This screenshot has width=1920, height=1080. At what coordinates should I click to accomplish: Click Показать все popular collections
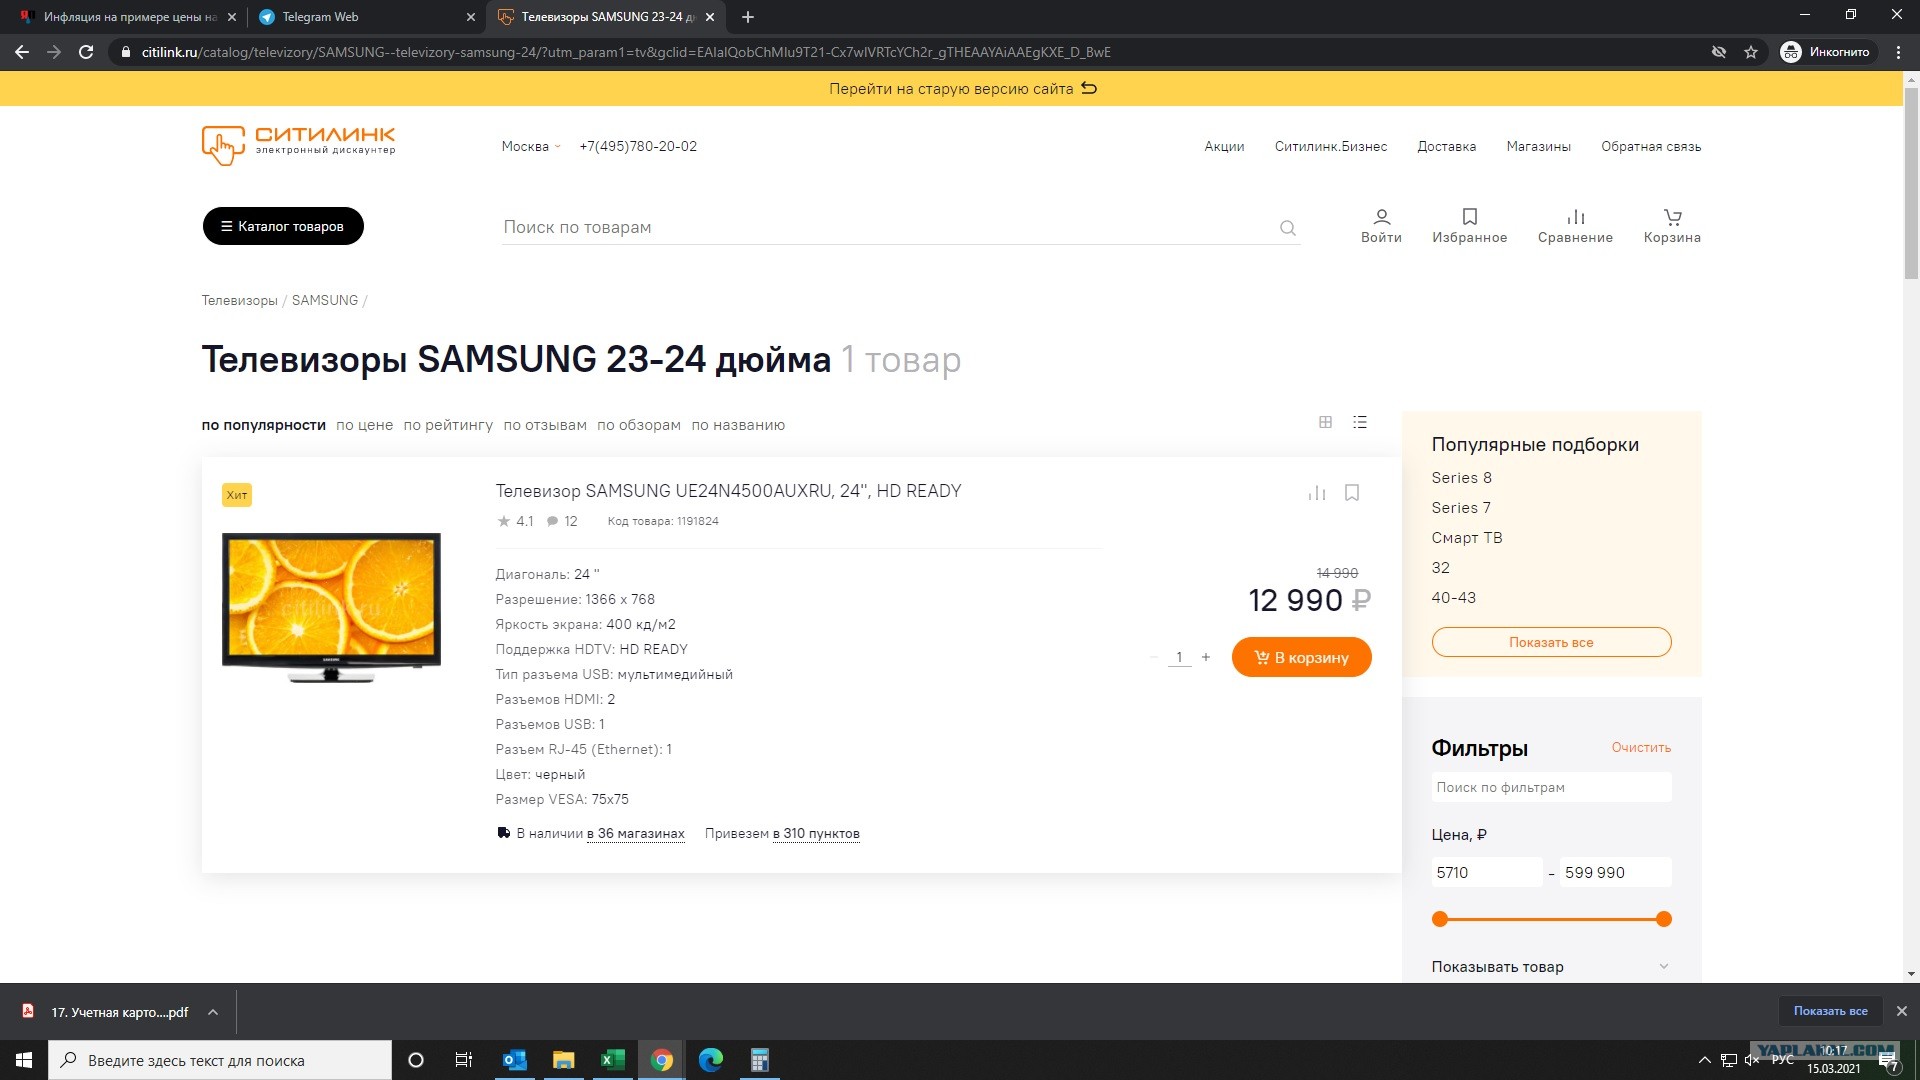[x=1551, y=642]
